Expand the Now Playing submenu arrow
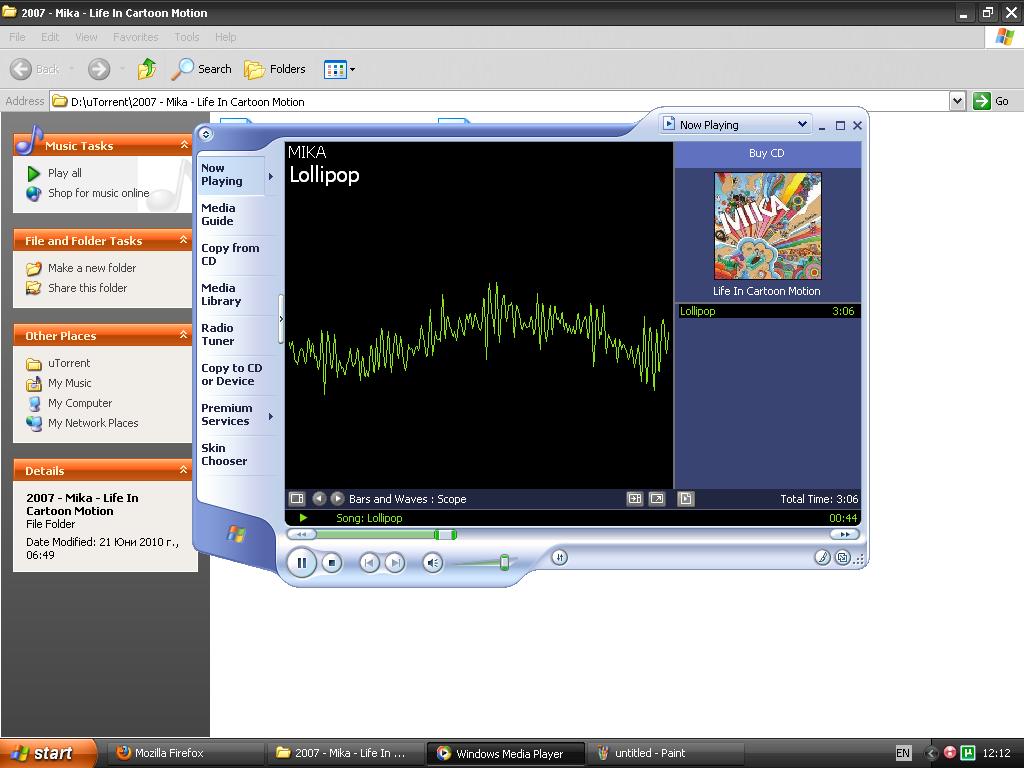This screenshot has height=768, width=1024. [270, 176]
